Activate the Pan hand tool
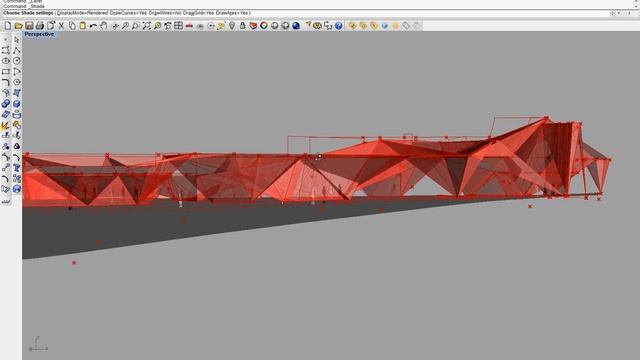640x360 pixels. click(104, 26)
